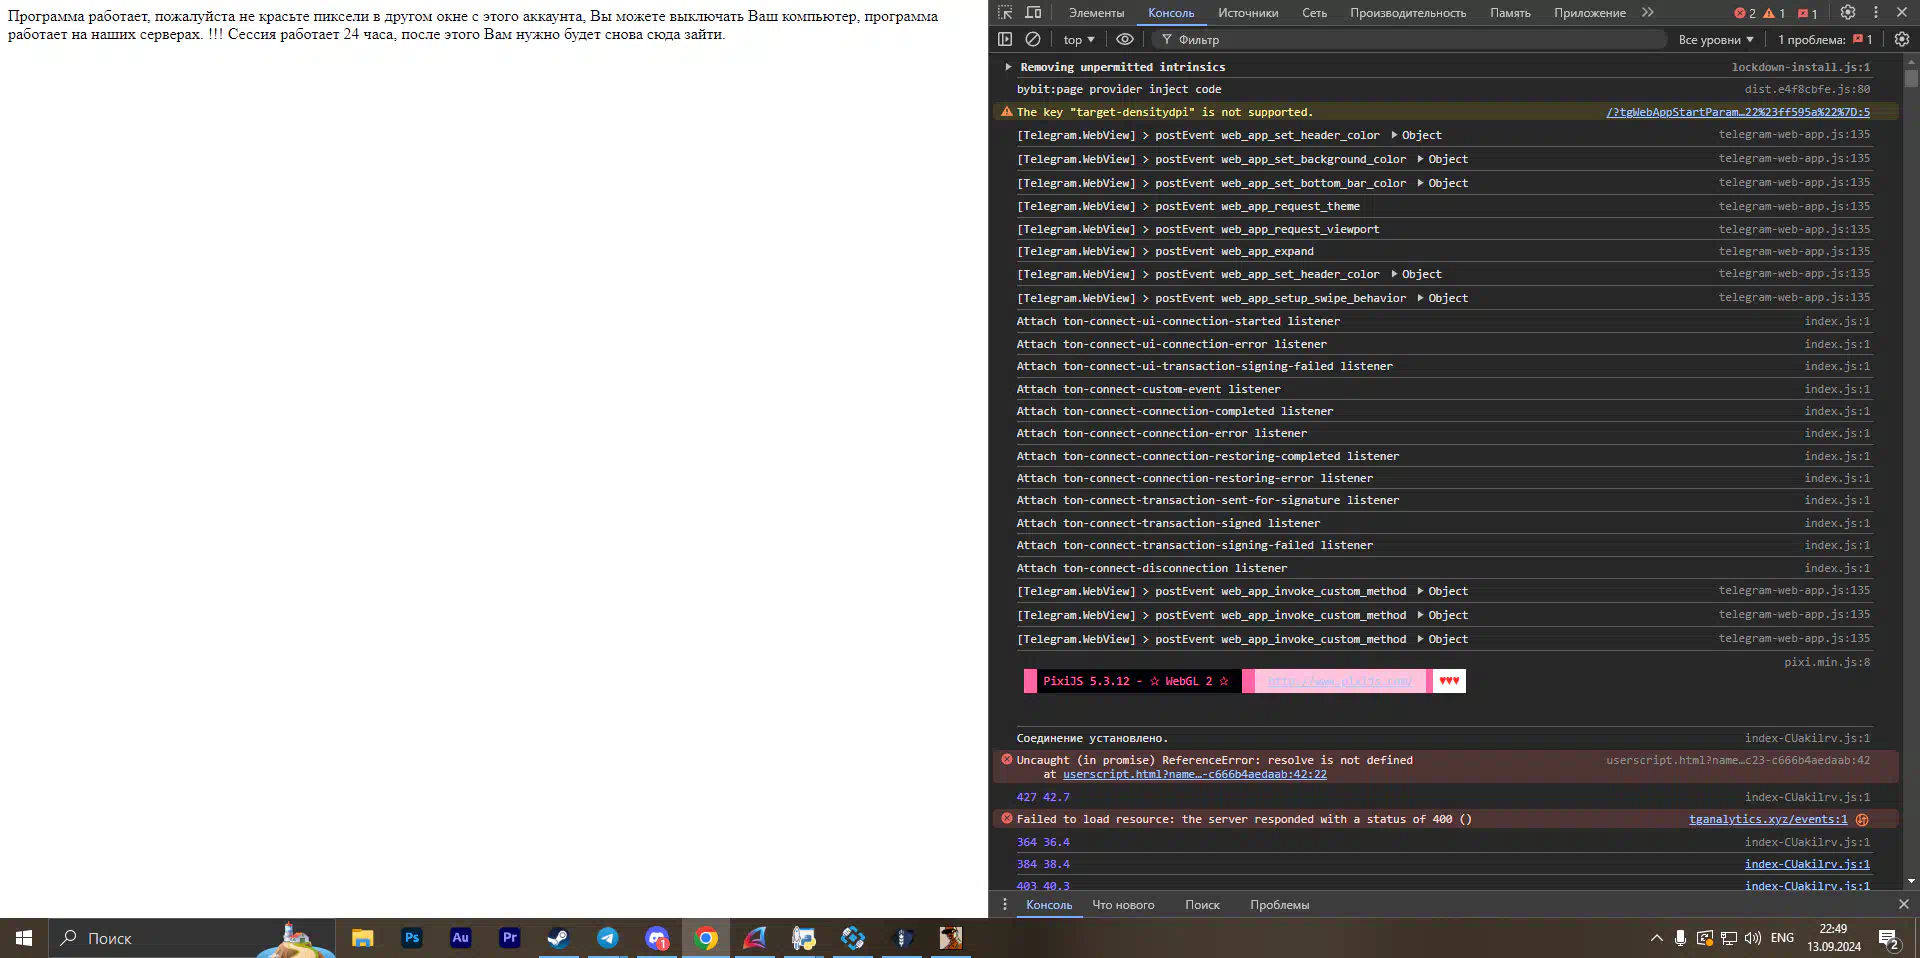Image resolution: width=1920 pixels, height=958 pixels.
Task: Open DevTools main settings gear
Action: 1848,13
